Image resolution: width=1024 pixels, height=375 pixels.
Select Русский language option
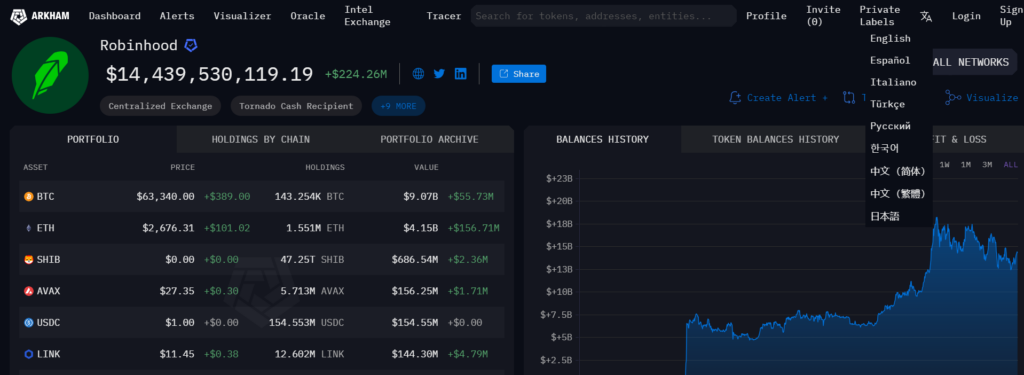(890, 126)
